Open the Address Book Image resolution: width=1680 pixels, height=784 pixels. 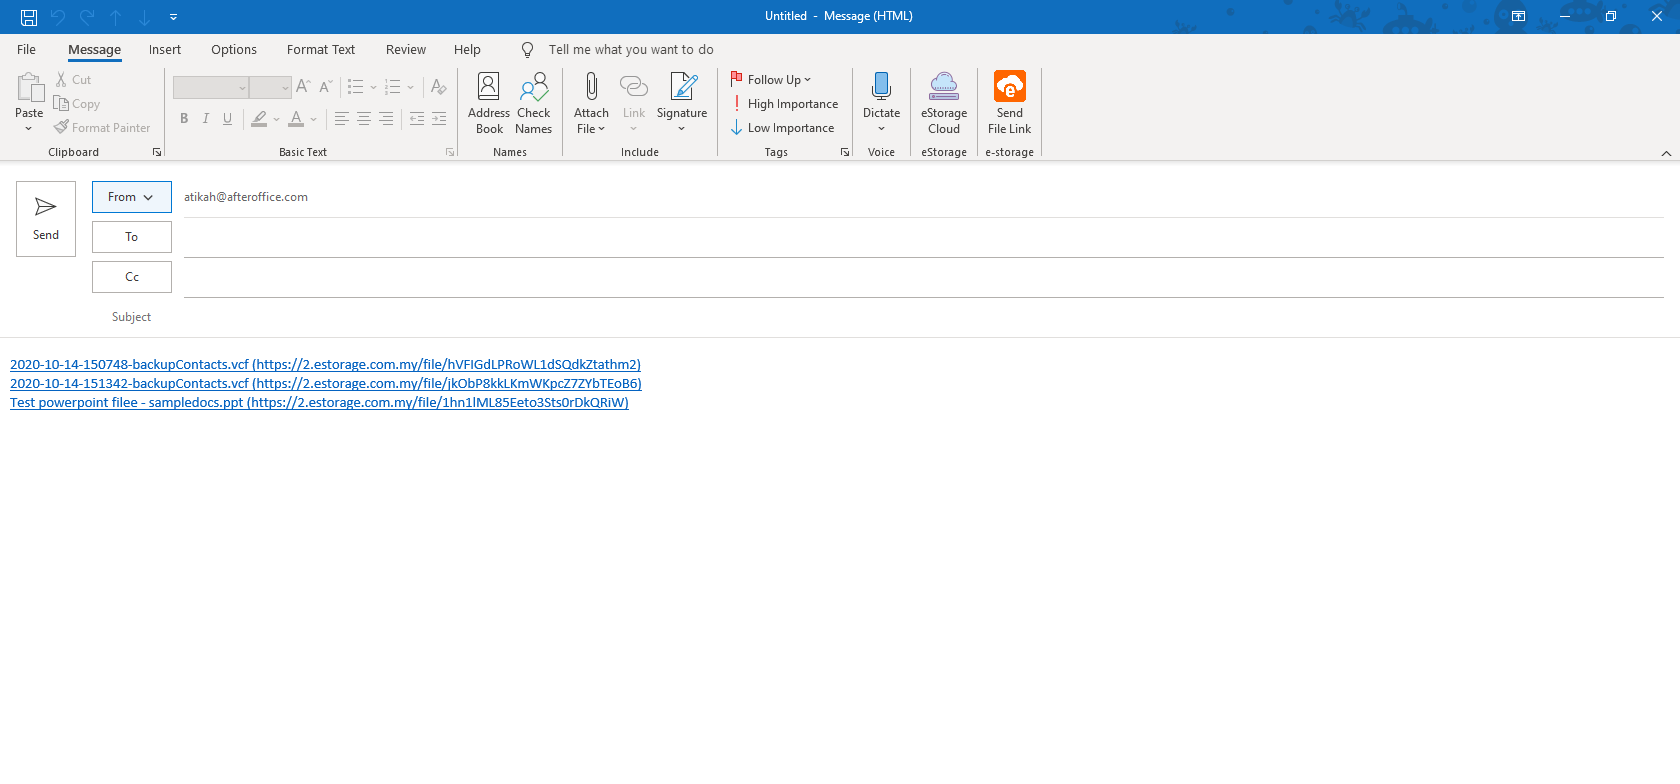[488, 102]
